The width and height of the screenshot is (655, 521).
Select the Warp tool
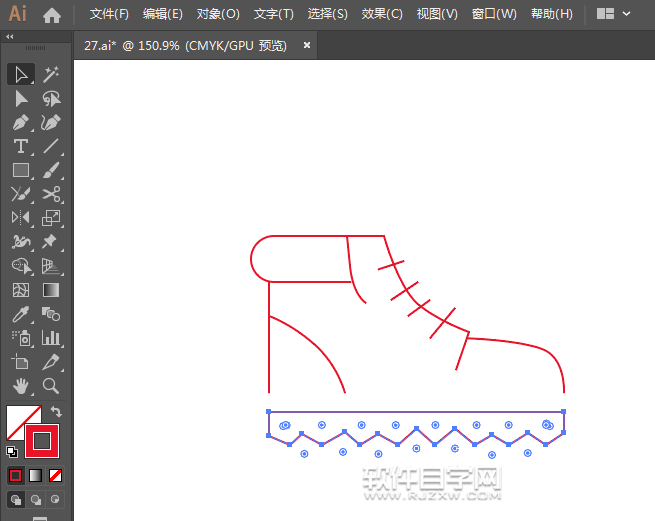pos(21,241)
